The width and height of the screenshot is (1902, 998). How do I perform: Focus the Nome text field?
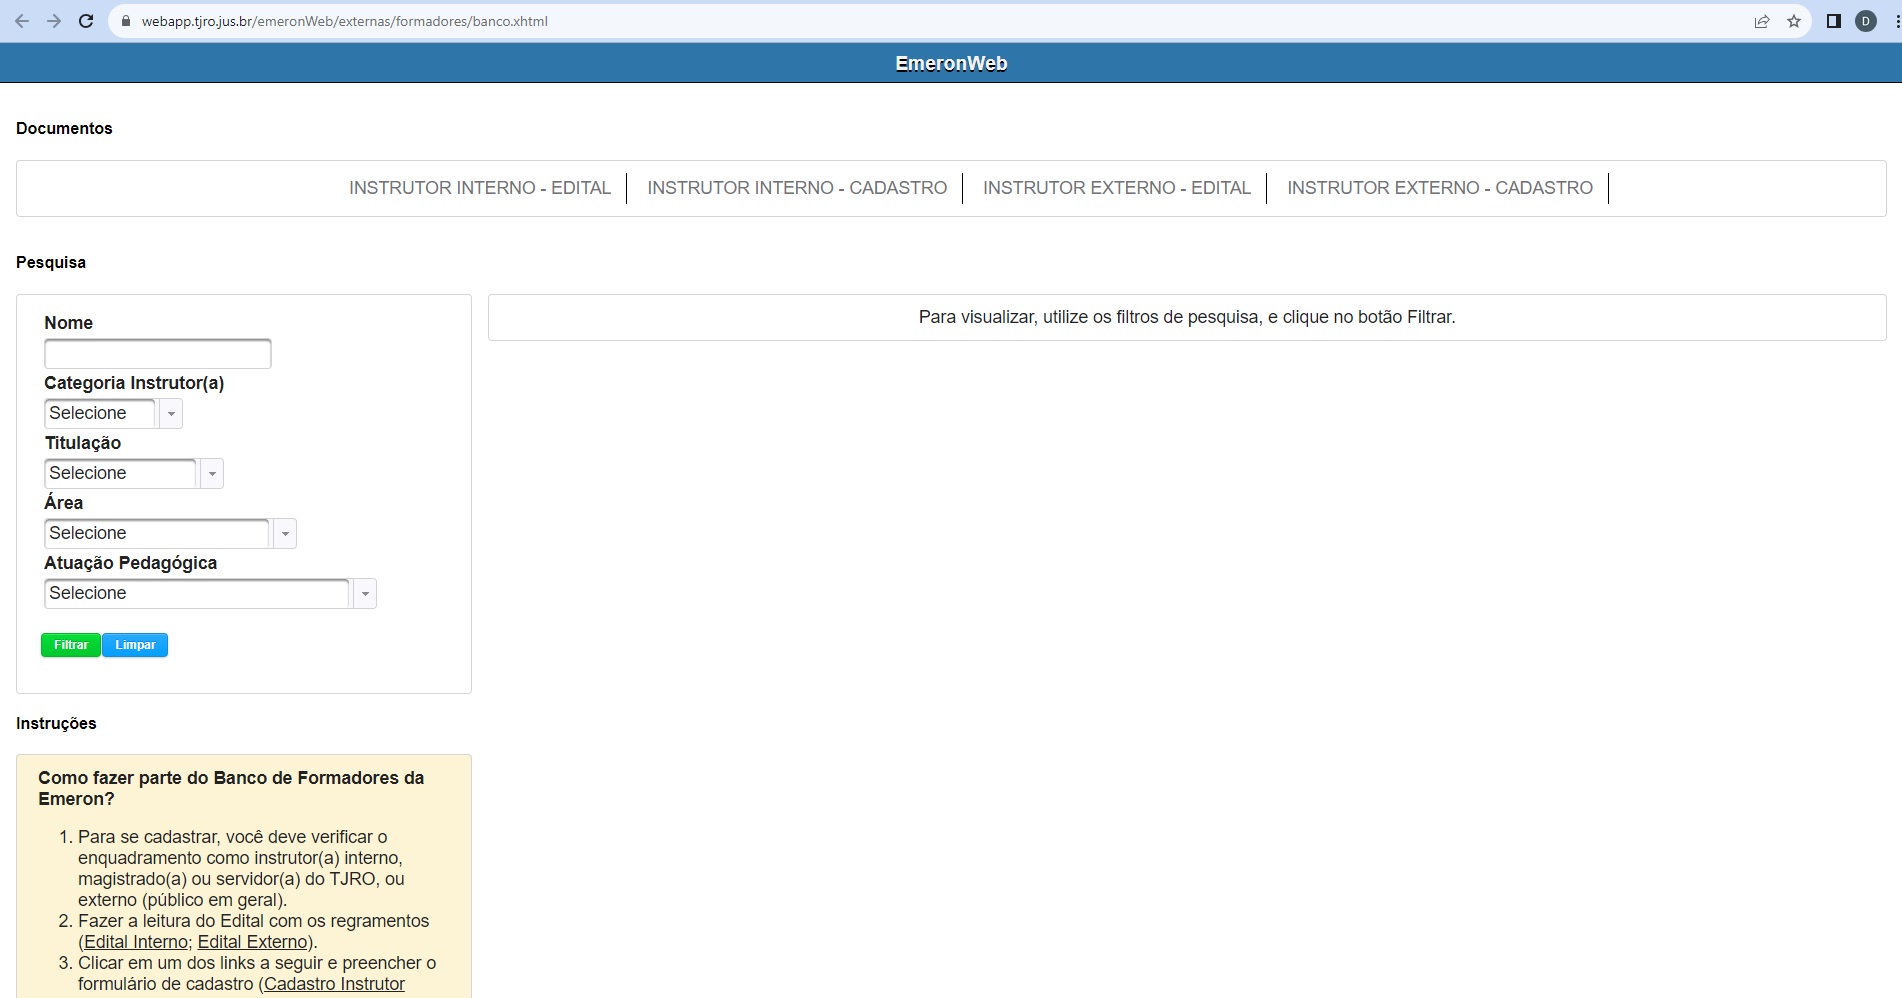pos(158,354)
